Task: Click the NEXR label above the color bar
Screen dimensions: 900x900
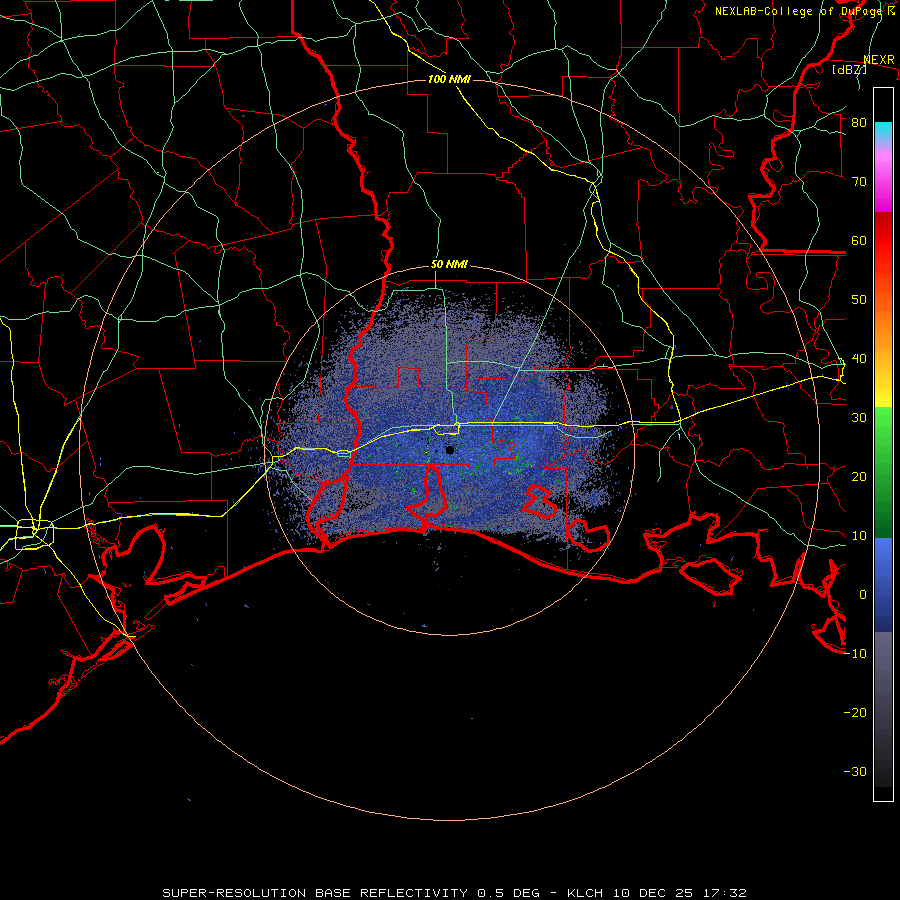Action: pyautogui.click(x=879, y=60)
